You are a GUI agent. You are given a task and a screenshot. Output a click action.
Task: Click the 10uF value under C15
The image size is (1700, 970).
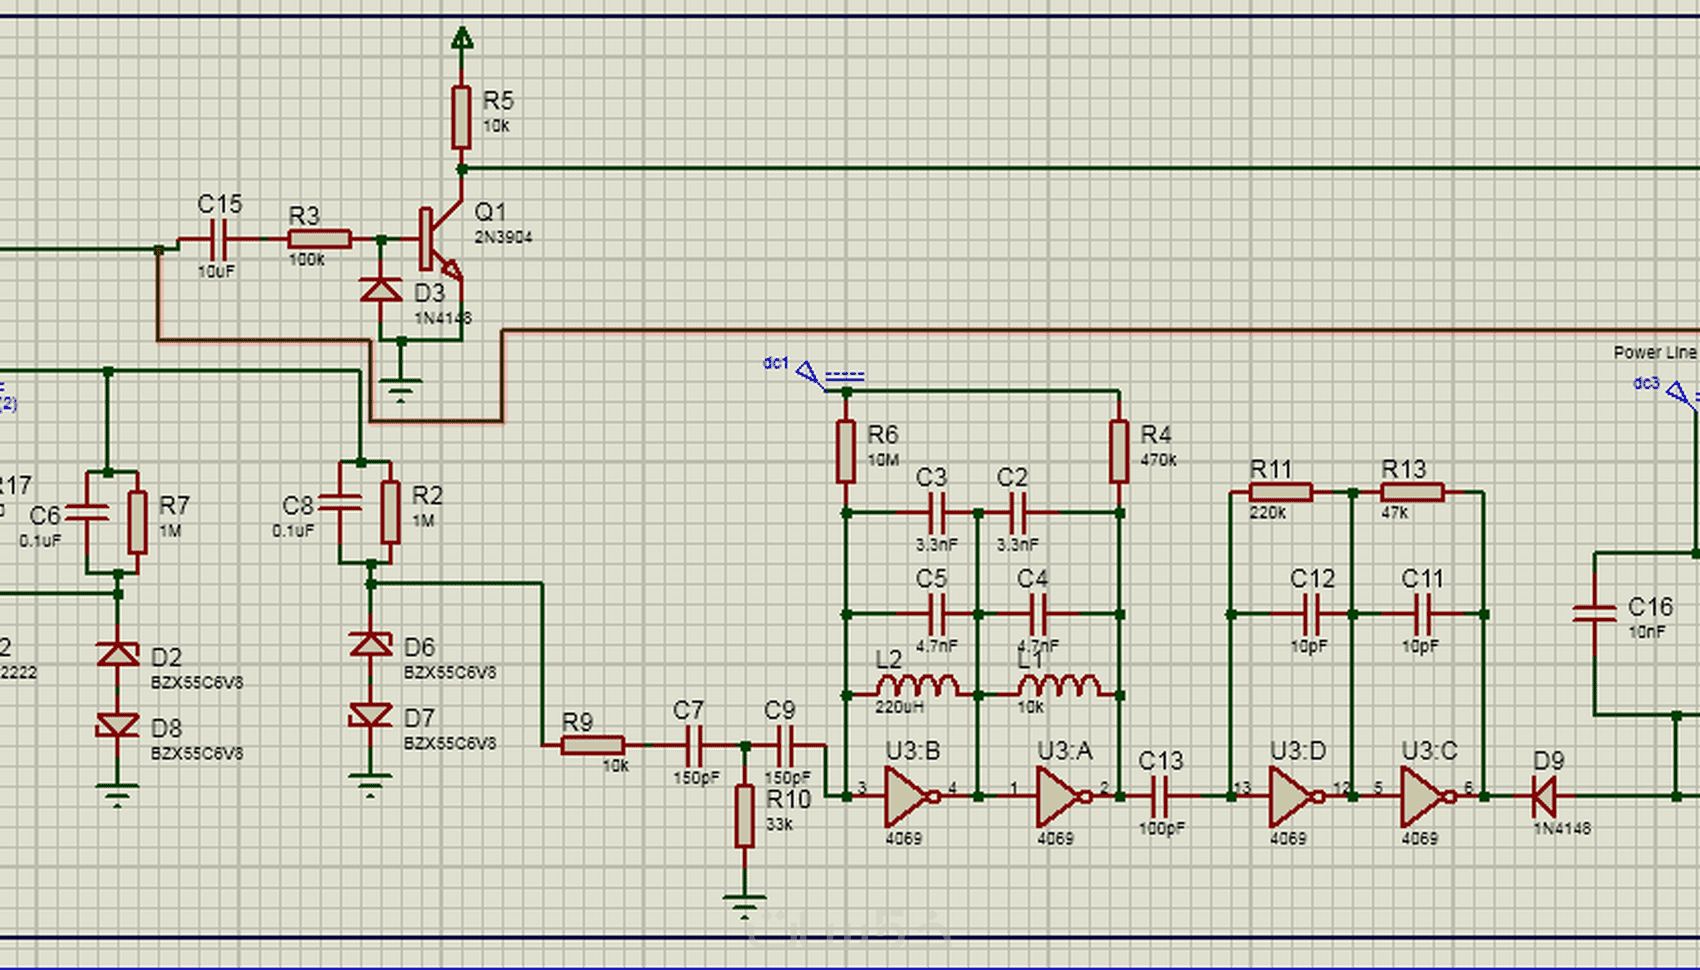216,271
